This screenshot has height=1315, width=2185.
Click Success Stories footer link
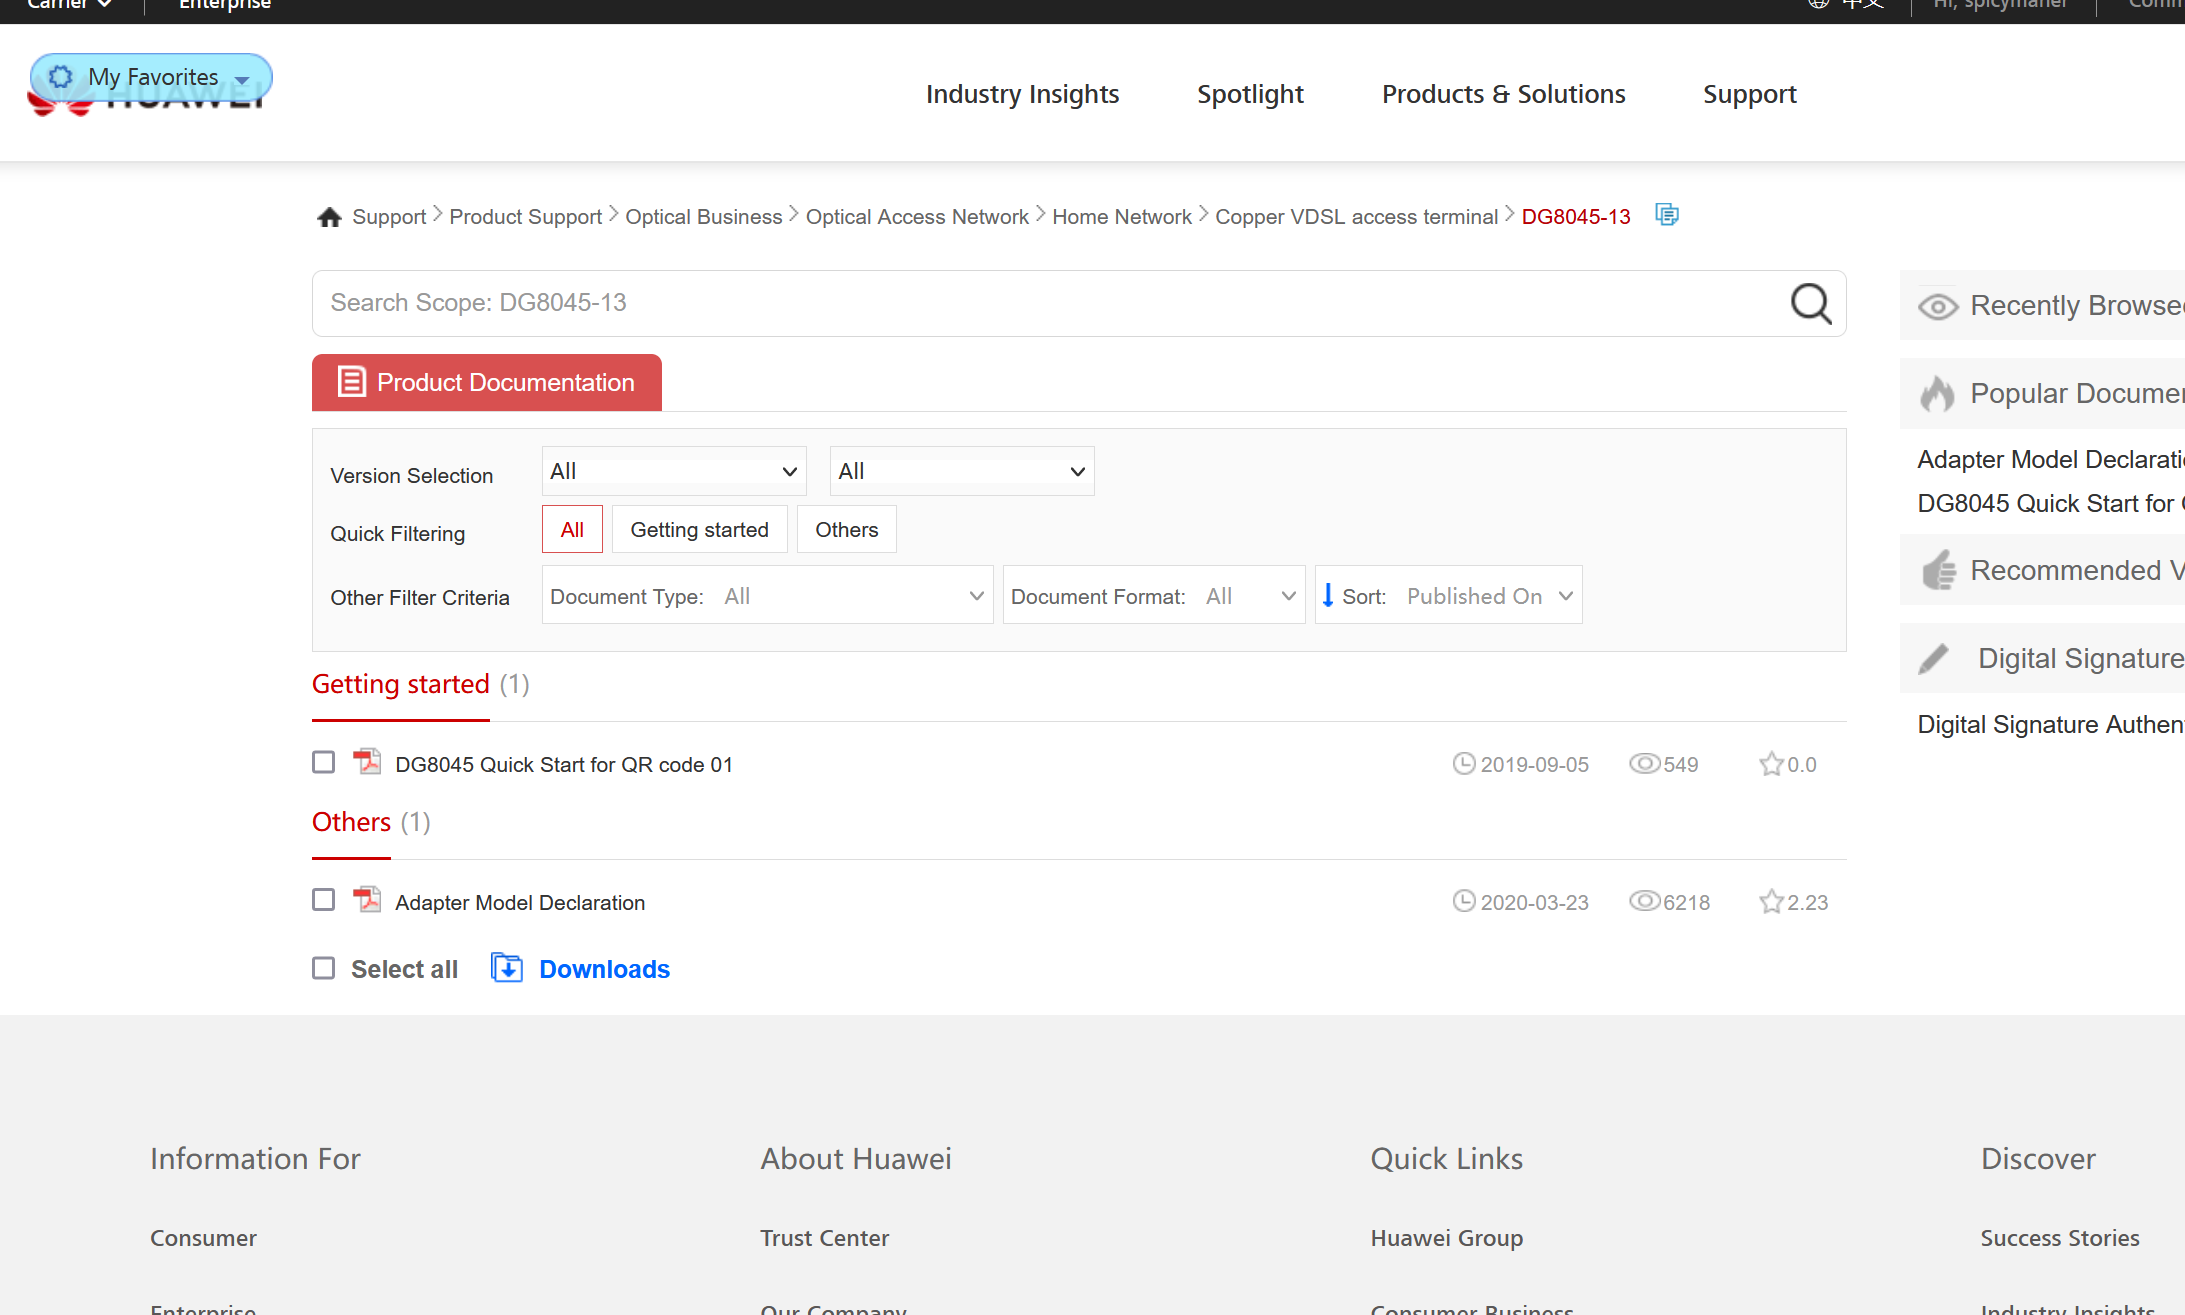pos(2060,1238)
